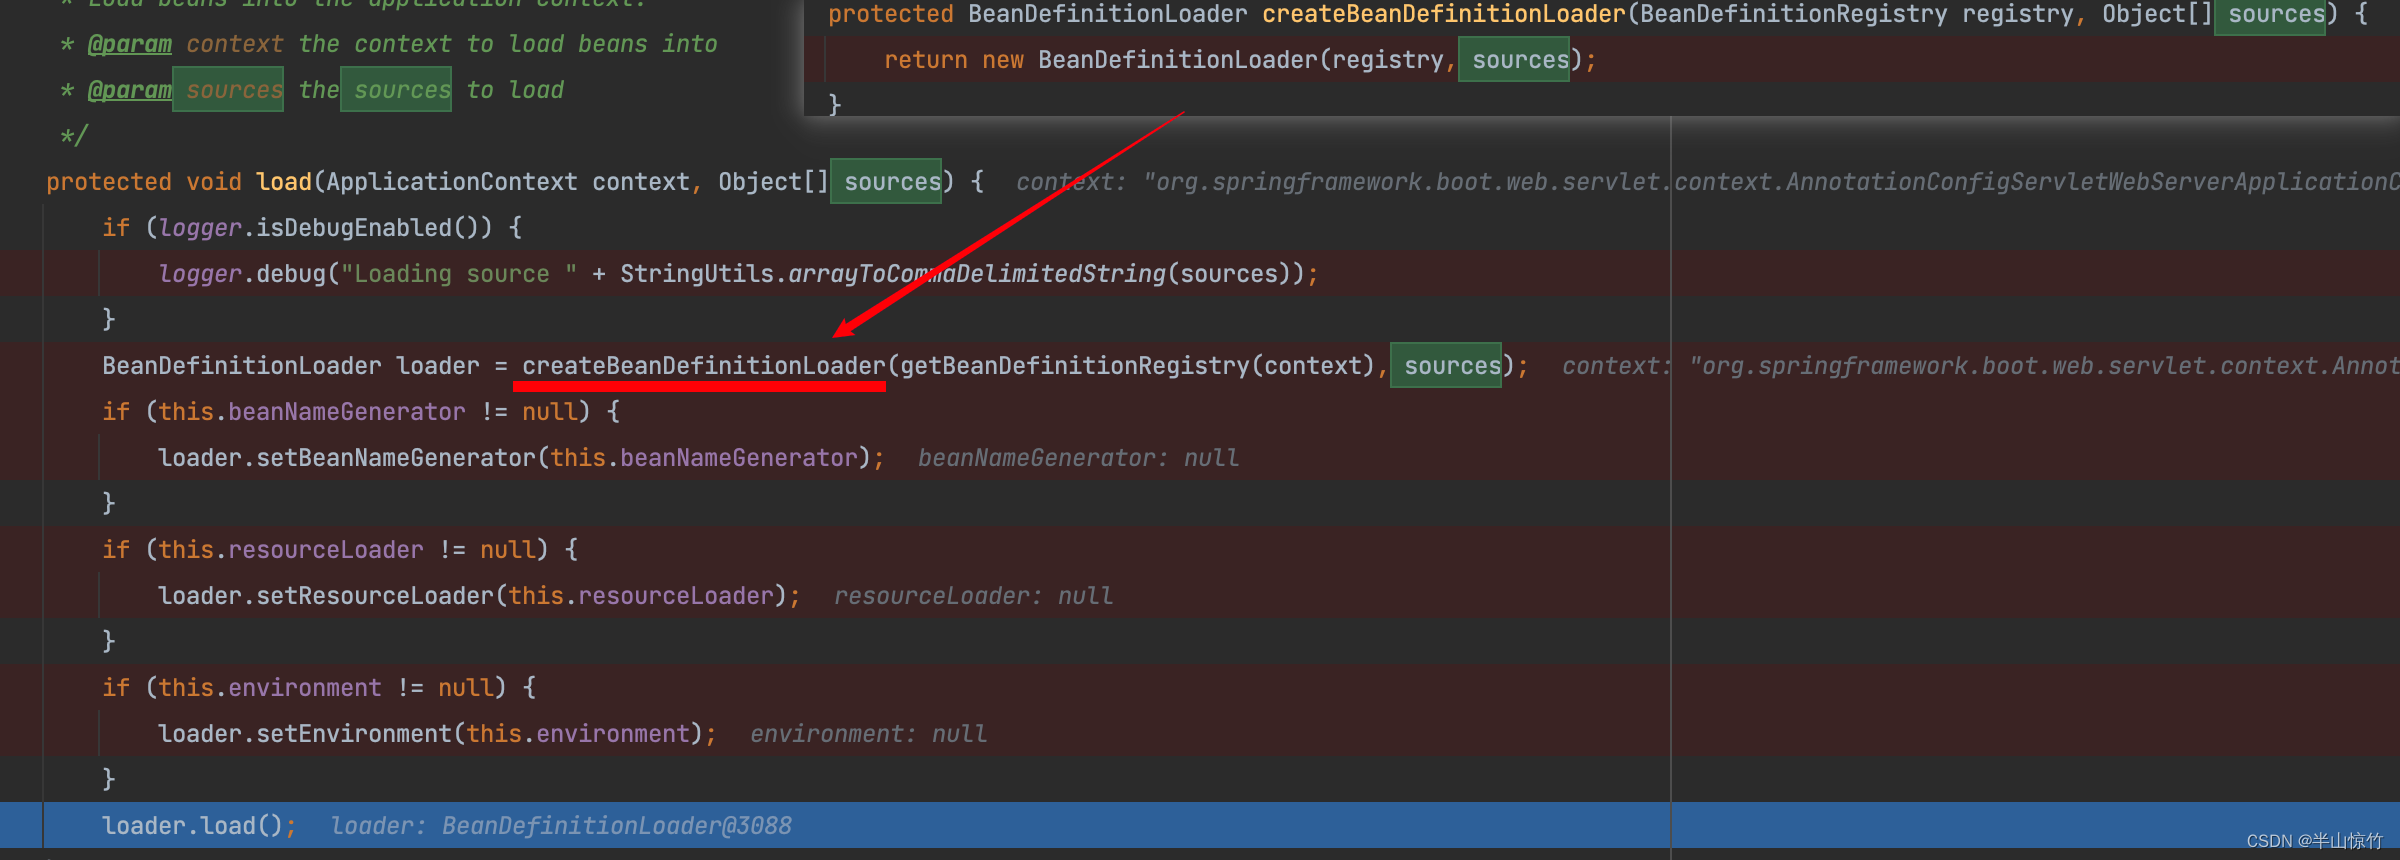Click 'return new BeanDefinitionLoader' in popup
This screenshot has width=2400, height=860.
click(x=1101, y=60)
